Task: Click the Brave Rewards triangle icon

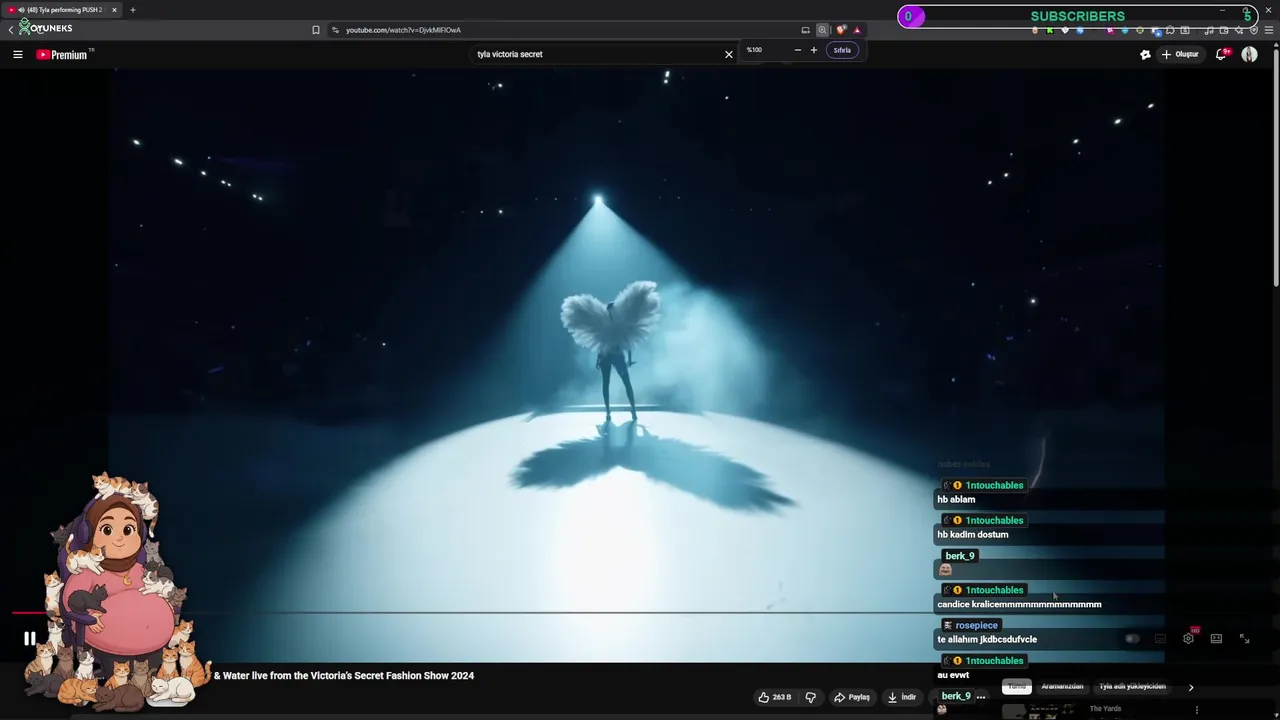Action: [857, 30]
